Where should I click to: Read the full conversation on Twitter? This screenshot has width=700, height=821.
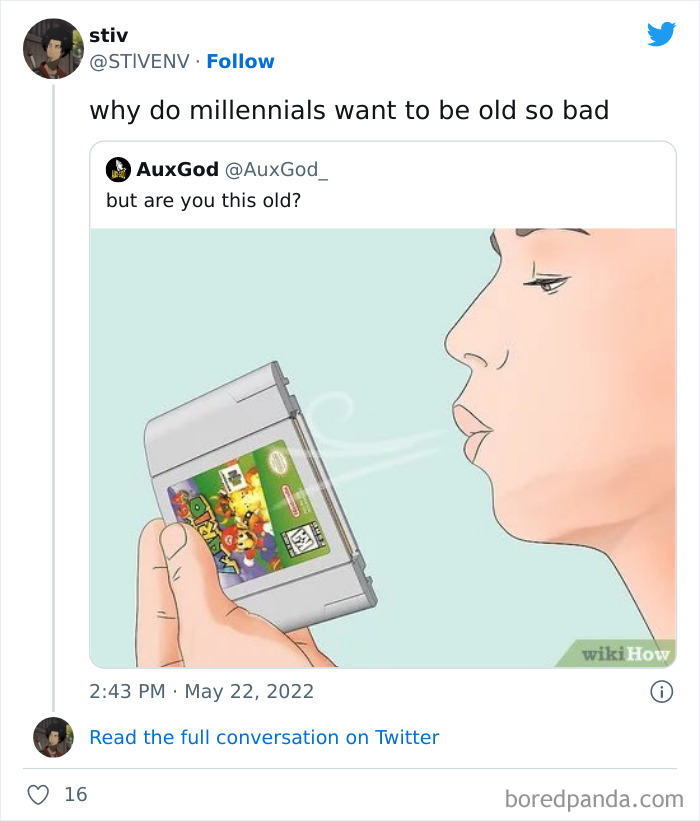tap(264, 737)
